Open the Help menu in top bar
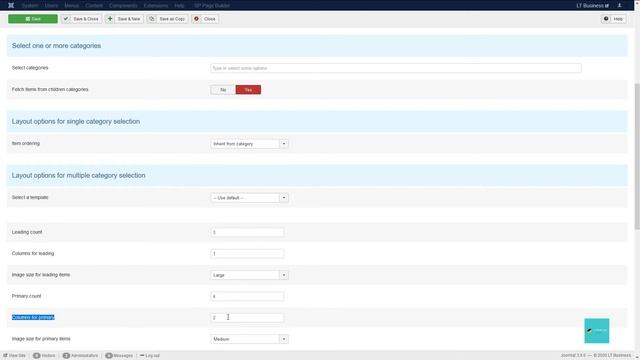The width and height of the screenshot is (640, 360). pyautogui.click(x=179, y=6)
